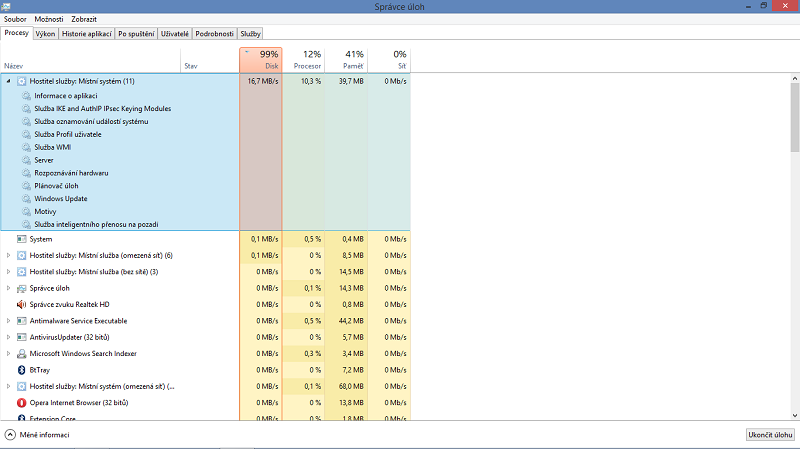This screenshot has height=449, width=800.
Task: Switch to the Služby tab
Action: tap(250, 33)
